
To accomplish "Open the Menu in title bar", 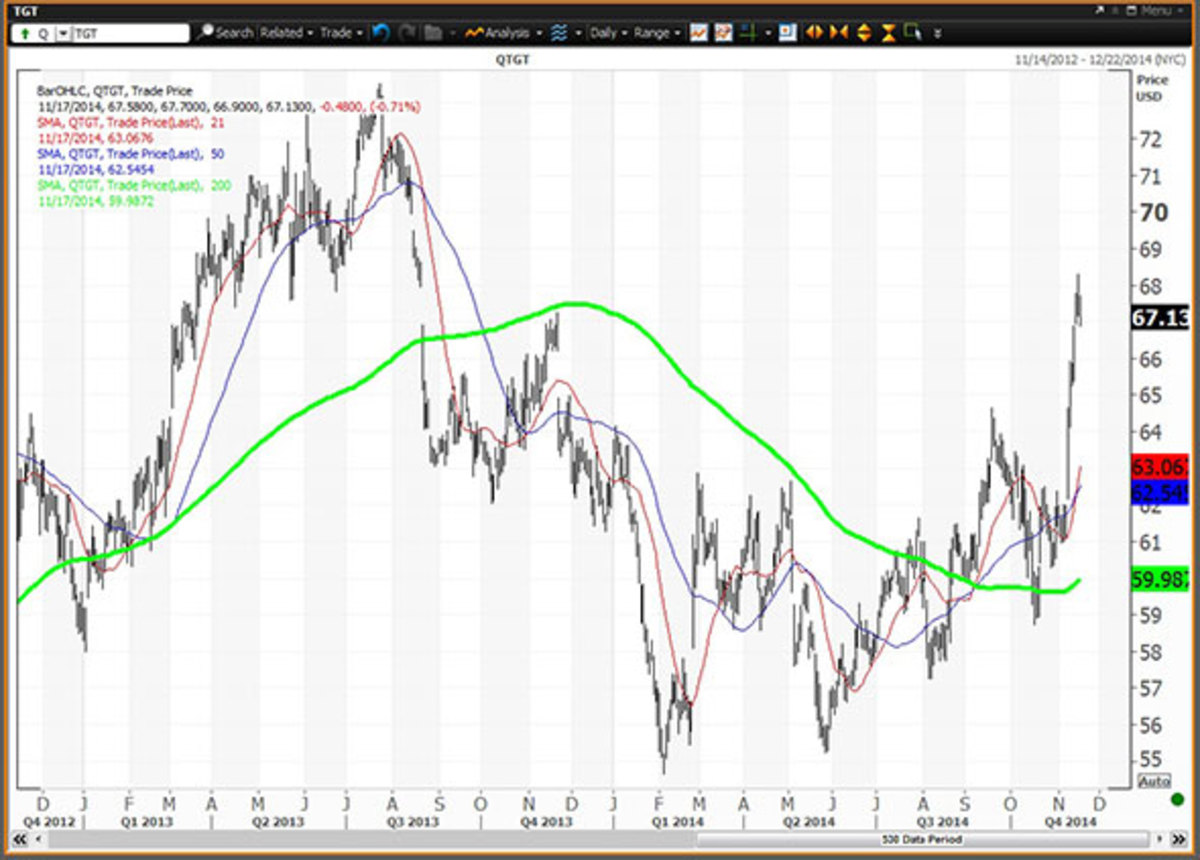I will [x=1153, y=10].
